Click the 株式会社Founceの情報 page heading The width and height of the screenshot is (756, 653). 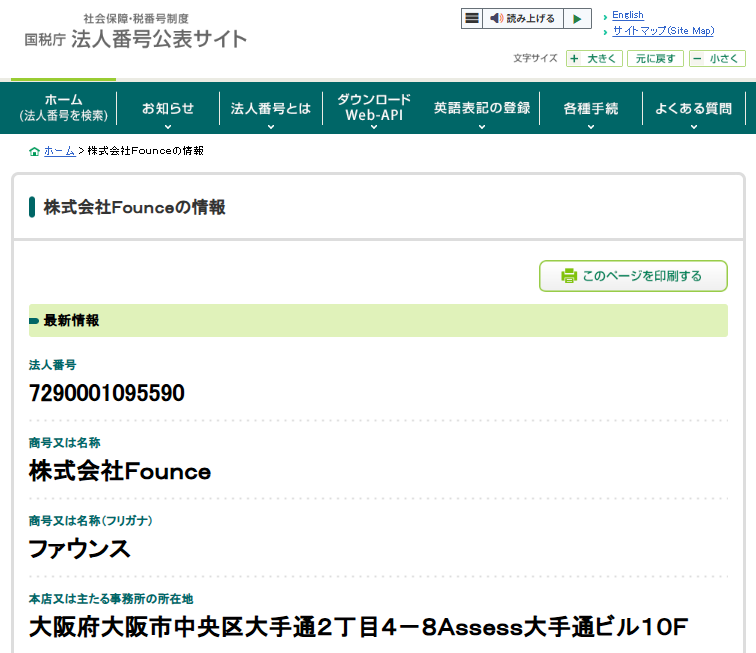coord(135,207)
